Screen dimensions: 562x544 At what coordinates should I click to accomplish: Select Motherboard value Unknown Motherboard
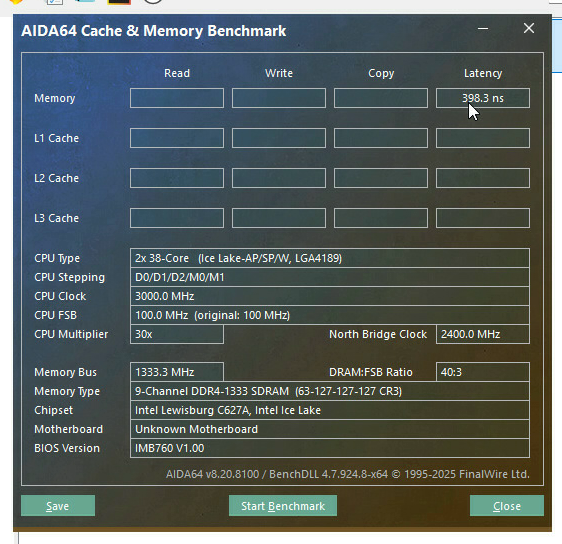tap(330, 429)
